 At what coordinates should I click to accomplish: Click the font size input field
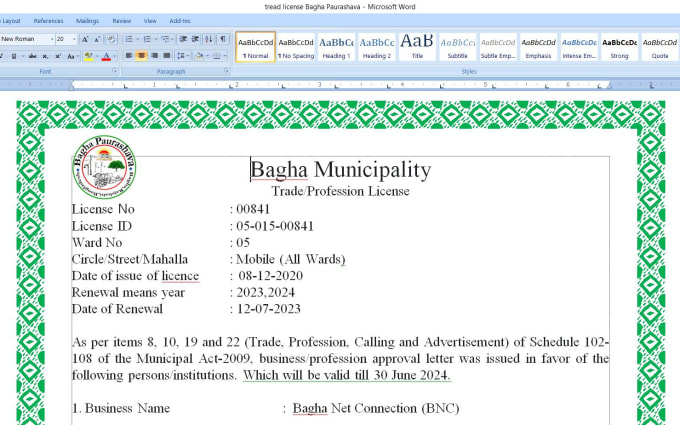(63, 39)
